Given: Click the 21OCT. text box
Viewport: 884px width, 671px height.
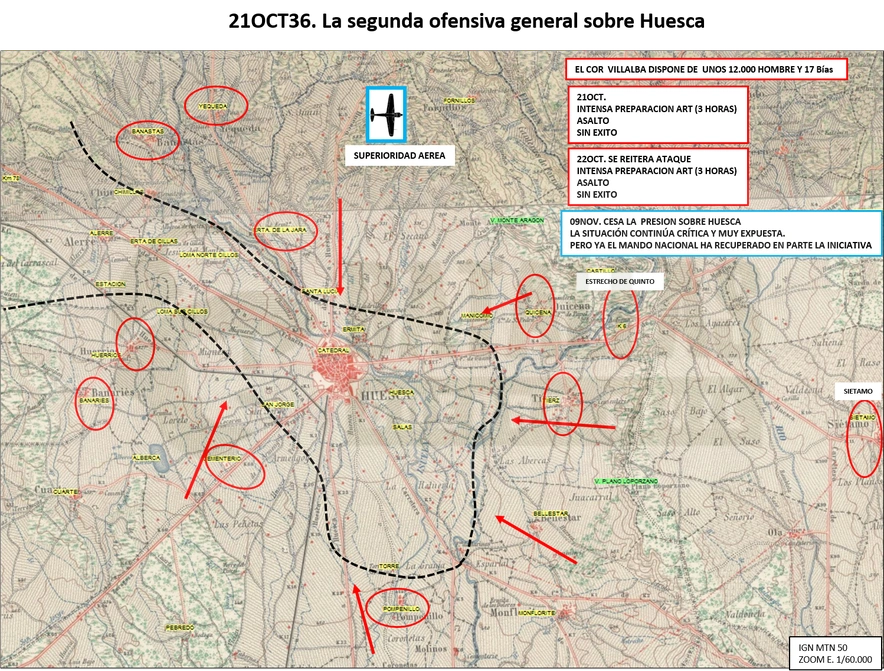Looking at the screenshot, I should point(657,114).
